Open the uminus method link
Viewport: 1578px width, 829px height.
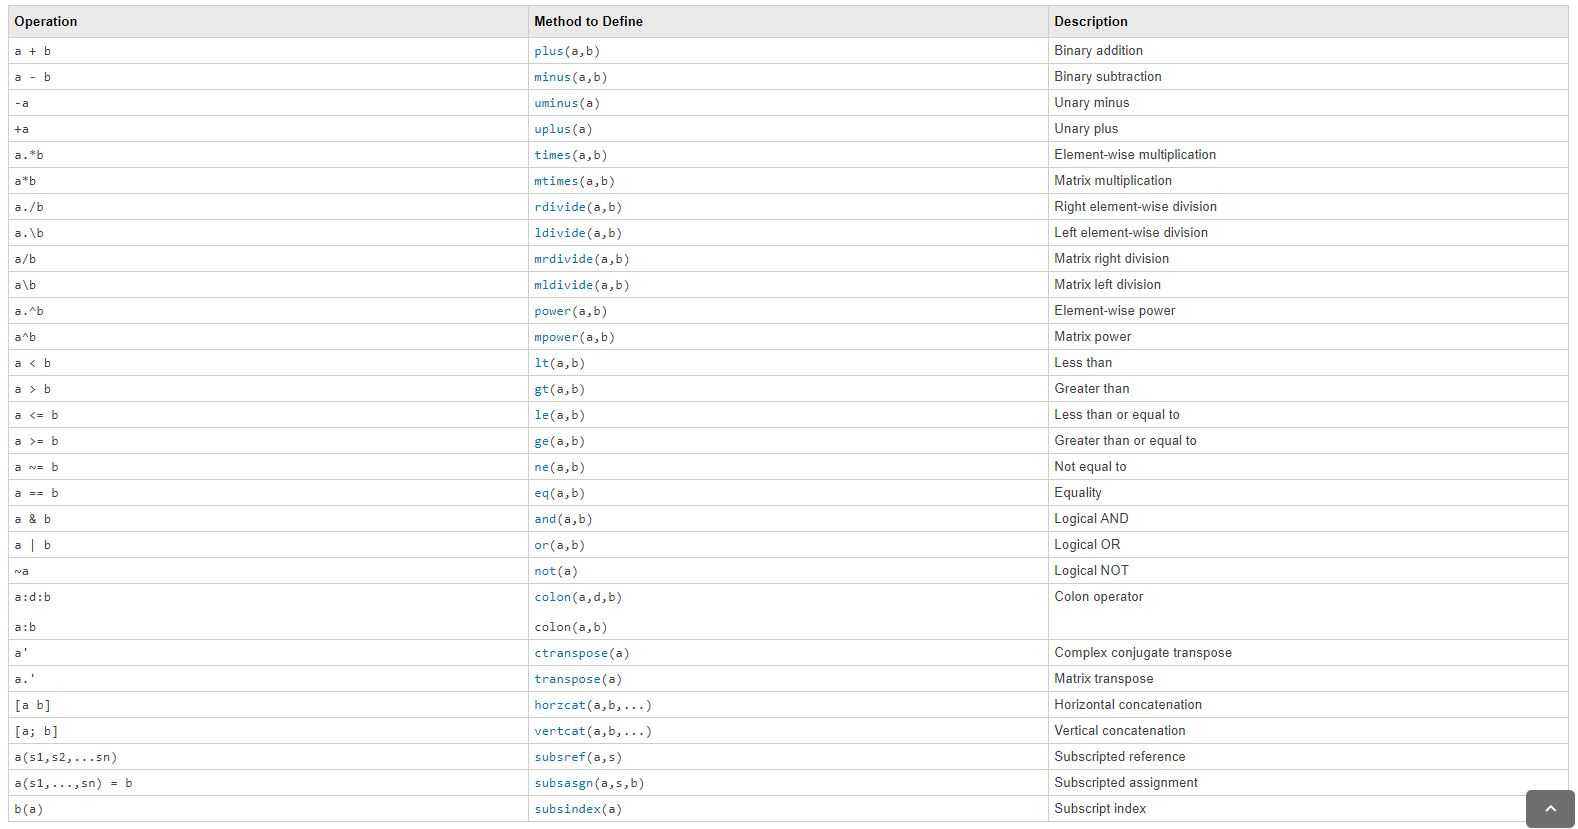556,103
